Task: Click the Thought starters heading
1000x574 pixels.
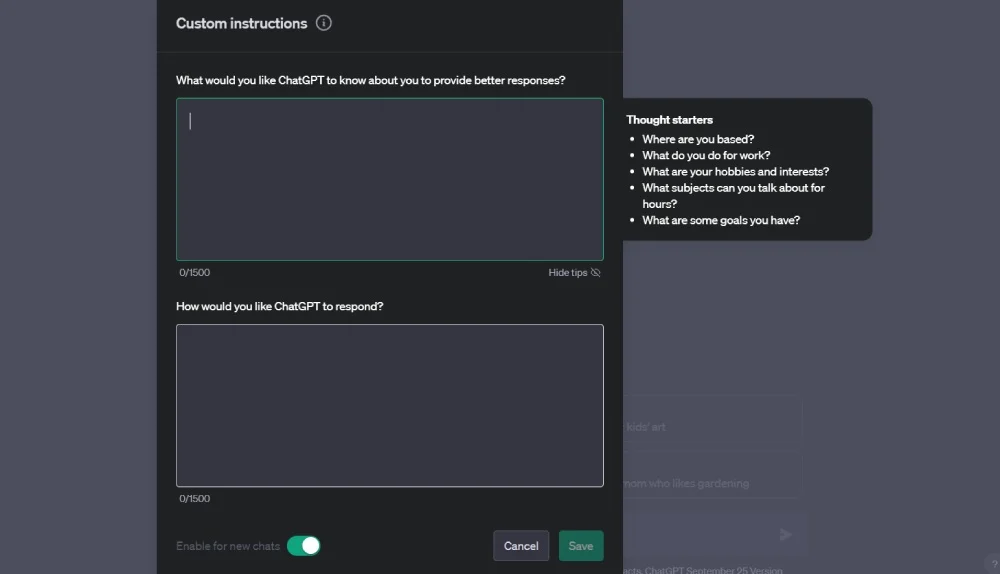Action: coord(670,120)
